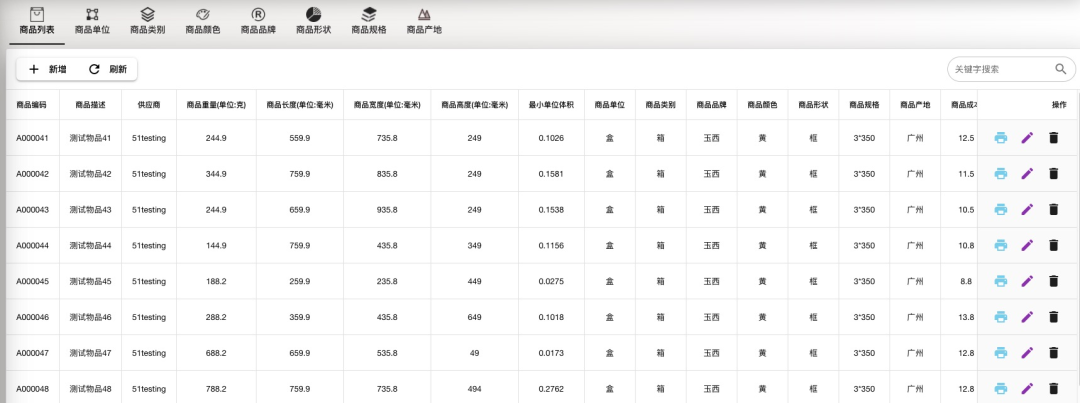Go to 商品品牌 tab

coord(258,22)
